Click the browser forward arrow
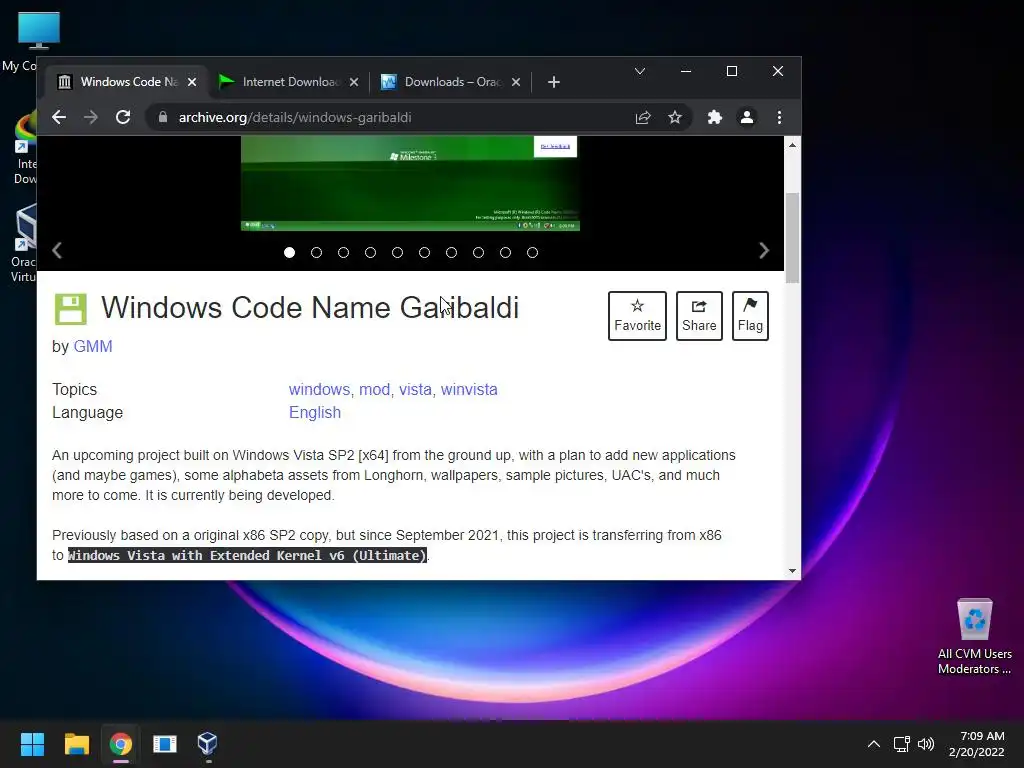1024x768 pixels. coord(91,118)
